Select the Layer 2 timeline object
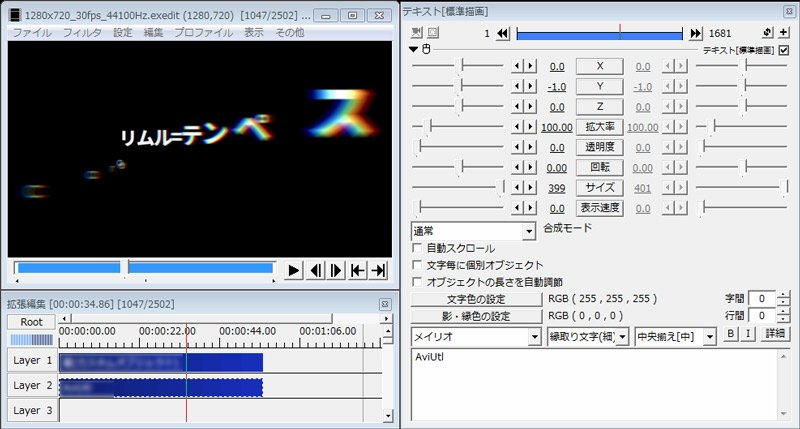 click(161, 388)
